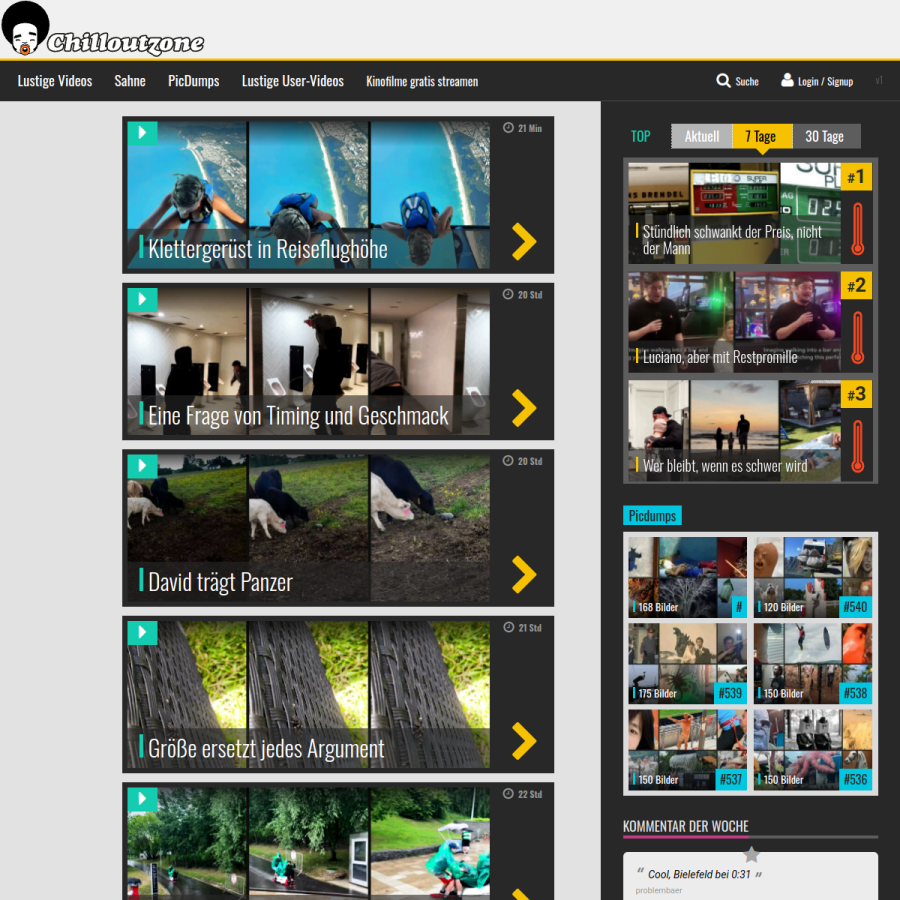Switch top list to 30 Tage tab
The width and height of the screenshot is (900, 900).
coord(827,136)
